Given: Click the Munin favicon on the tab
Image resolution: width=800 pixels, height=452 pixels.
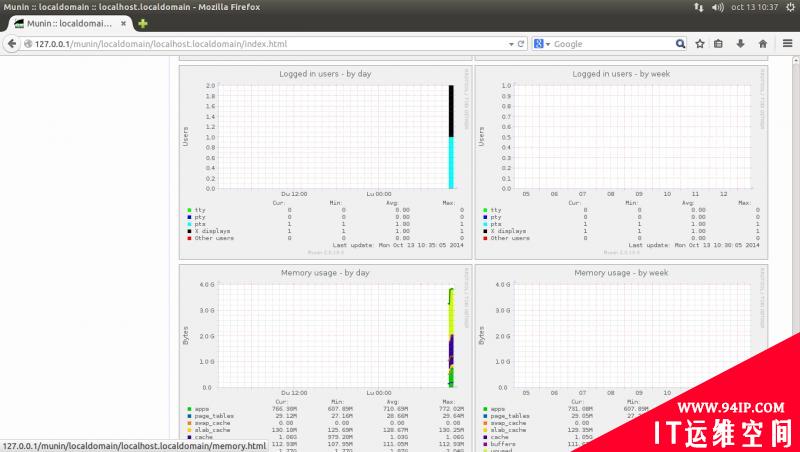Looking at the screenshot, I should [x=19, y=23].
